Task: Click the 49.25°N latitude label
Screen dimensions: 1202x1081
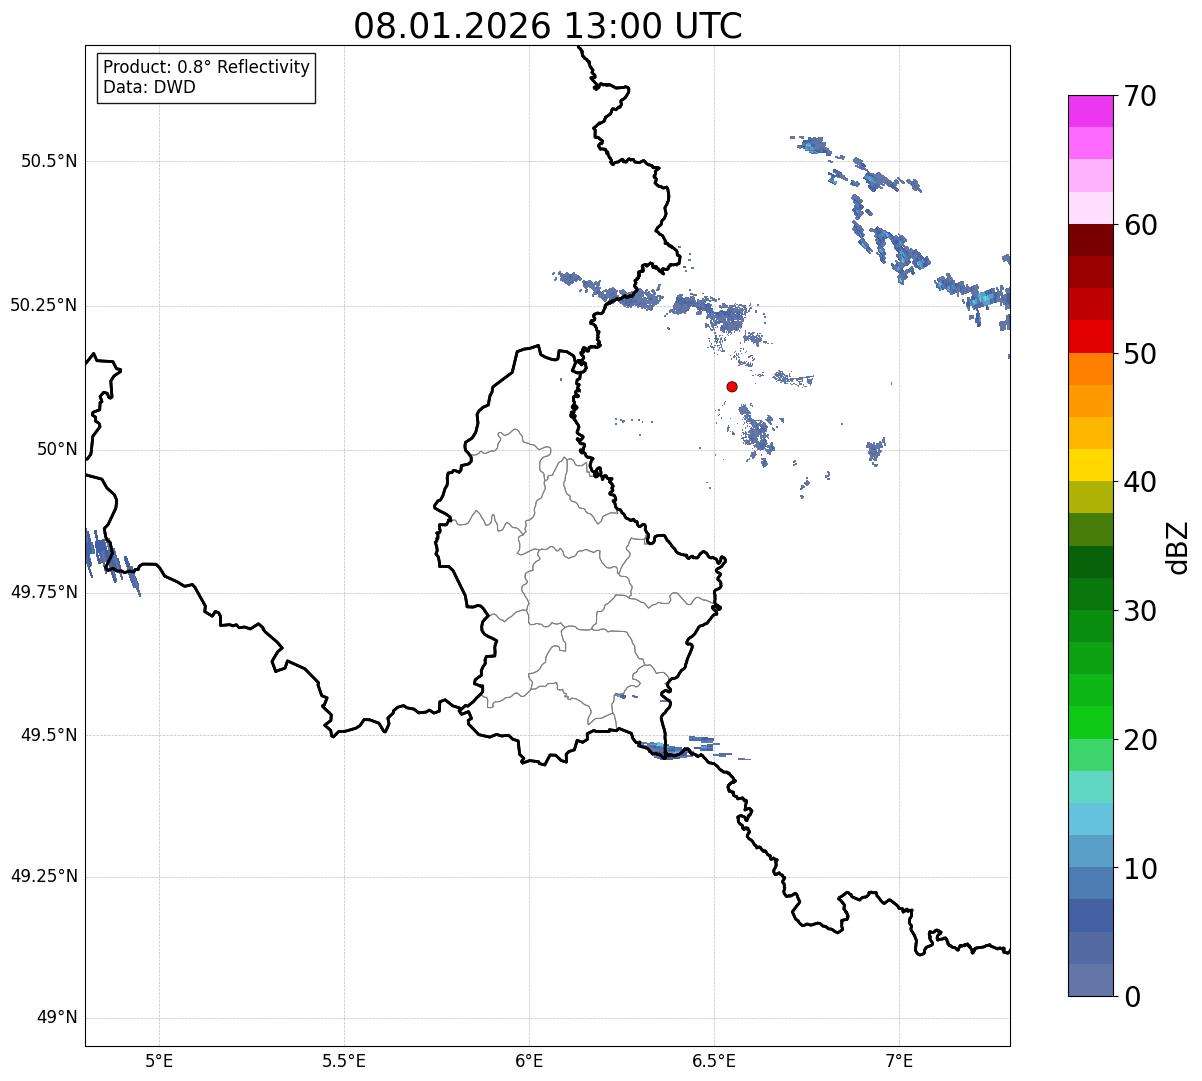Action: [43, 876]
